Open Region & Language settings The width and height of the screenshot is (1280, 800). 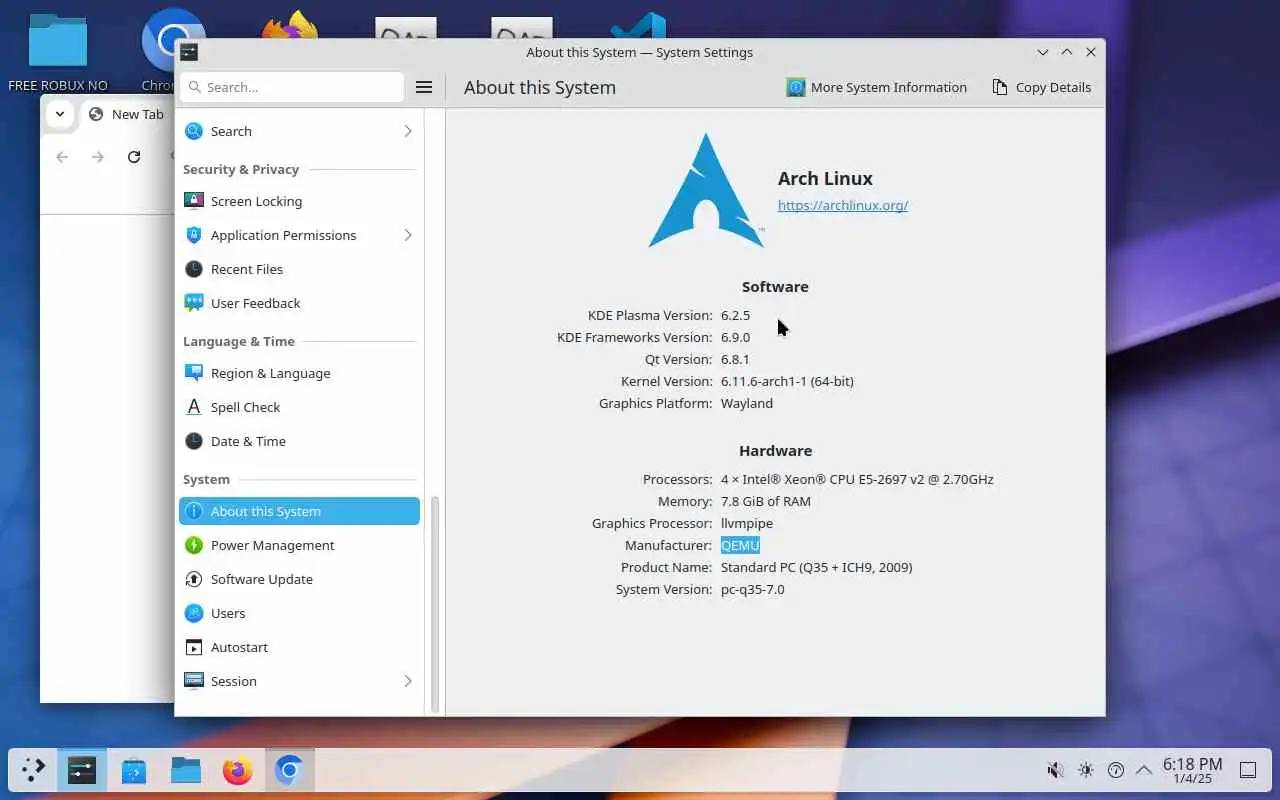[x=299, y=373]
